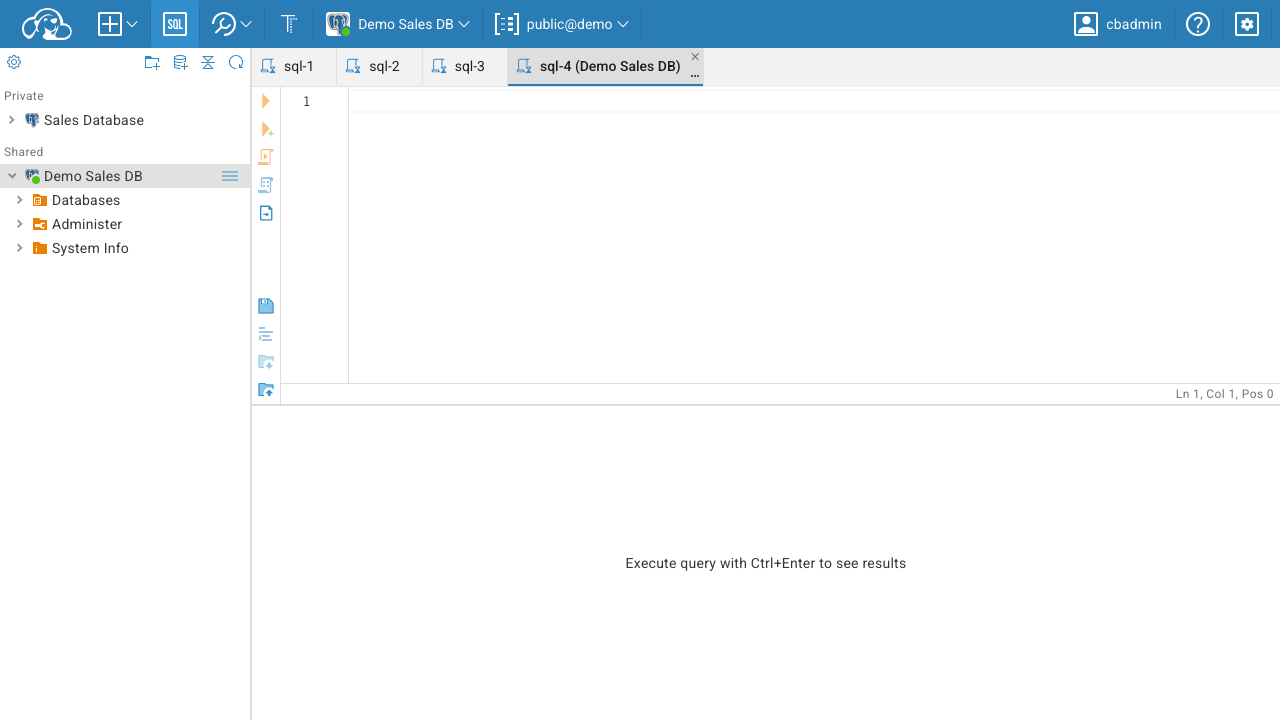Open the SQL editor toolbar button
The width and height of the screenshot is (1280, 720).
pos(175,24)
